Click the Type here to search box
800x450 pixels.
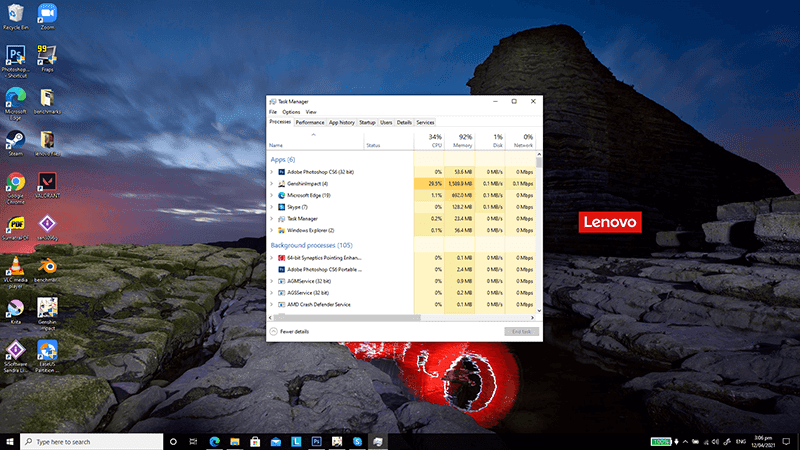click(92, 442)
